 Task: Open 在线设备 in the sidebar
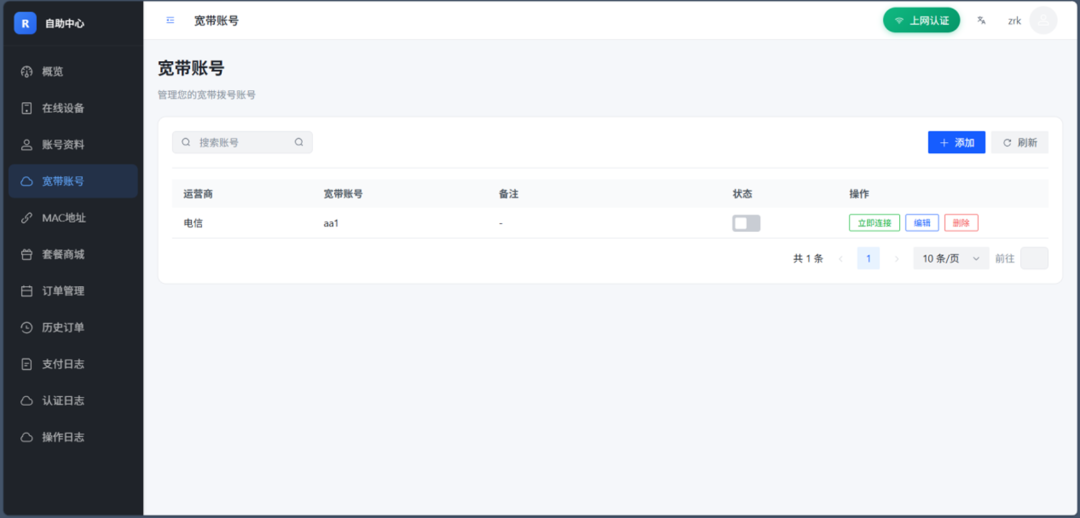pos(73,108)
